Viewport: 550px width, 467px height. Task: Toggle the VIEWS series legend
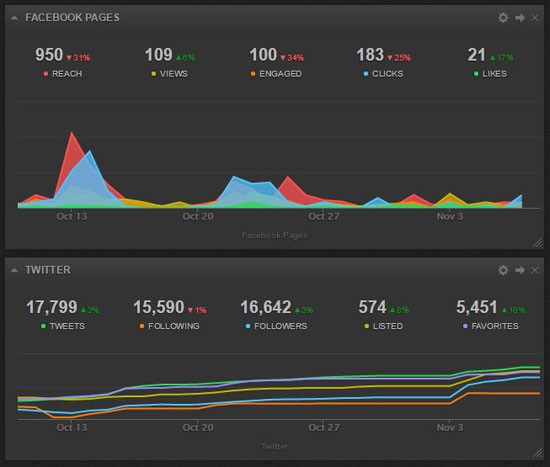click(169, 74)
